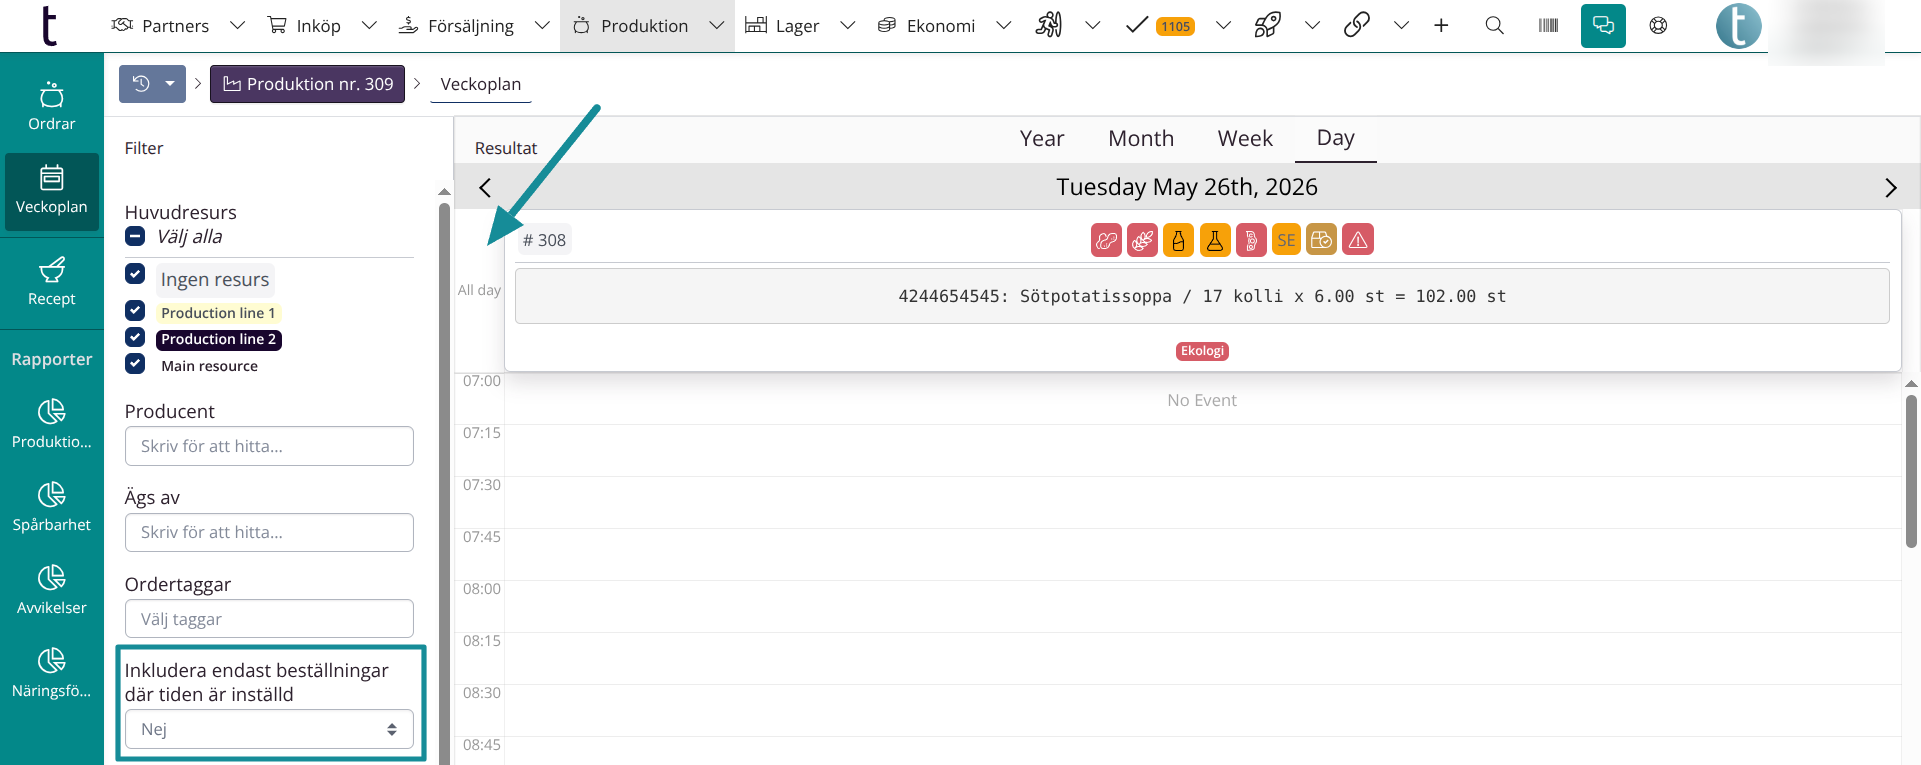Viewport: 1921px width, 765px height.
Task: Uncheck the Ingen resurs checkbox
Action: click(x=135, y=273)
